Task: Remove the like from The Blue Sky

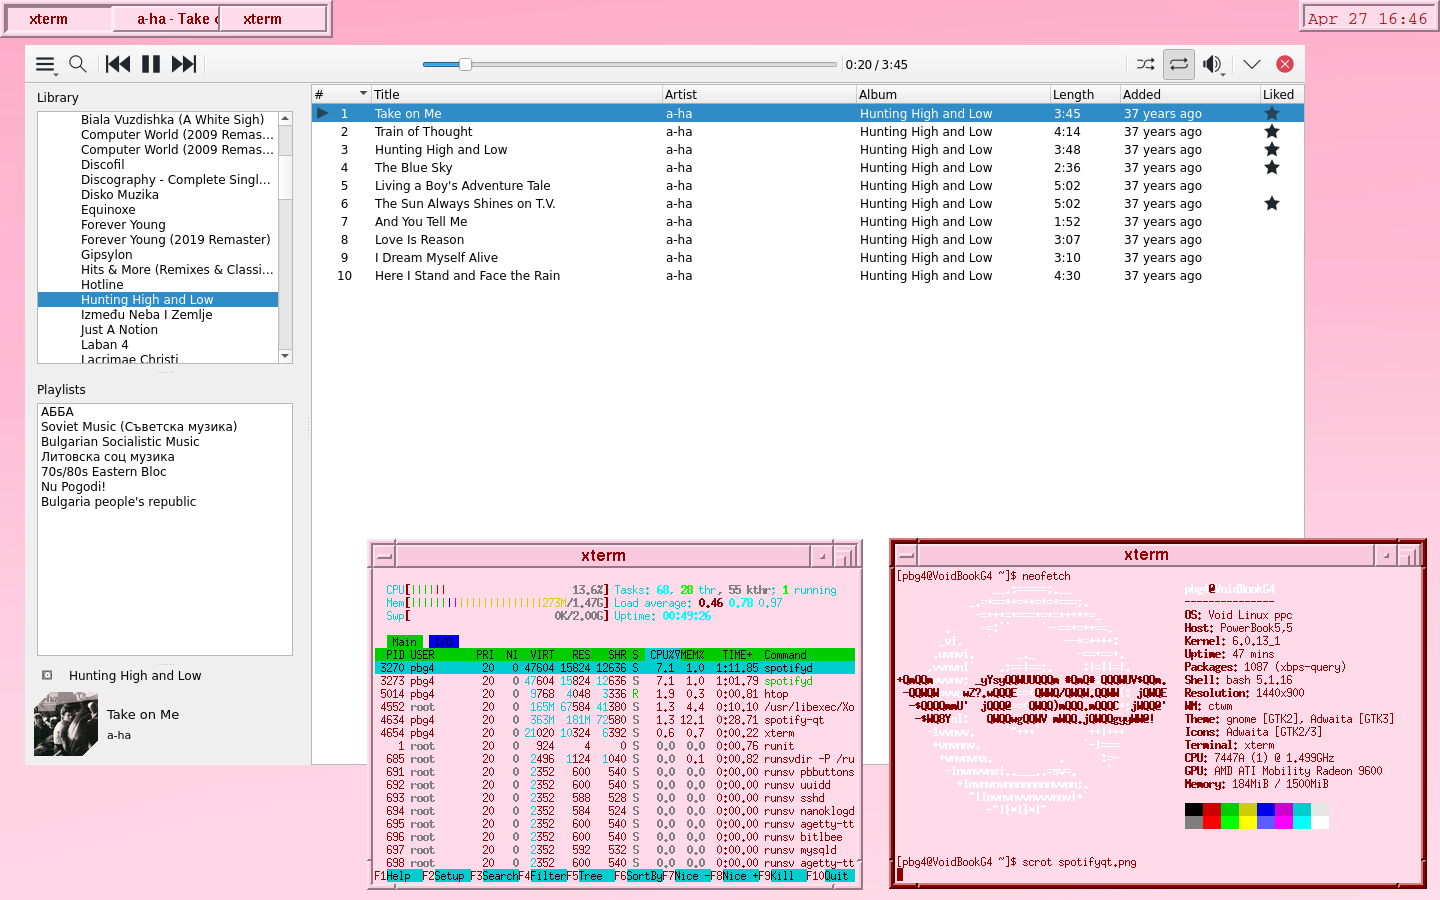Action: (1272, 167)
